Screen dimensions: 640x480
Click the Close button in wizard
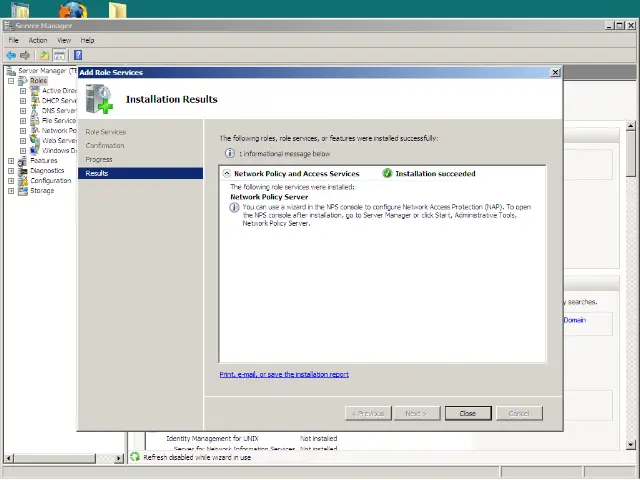point(468,413)
